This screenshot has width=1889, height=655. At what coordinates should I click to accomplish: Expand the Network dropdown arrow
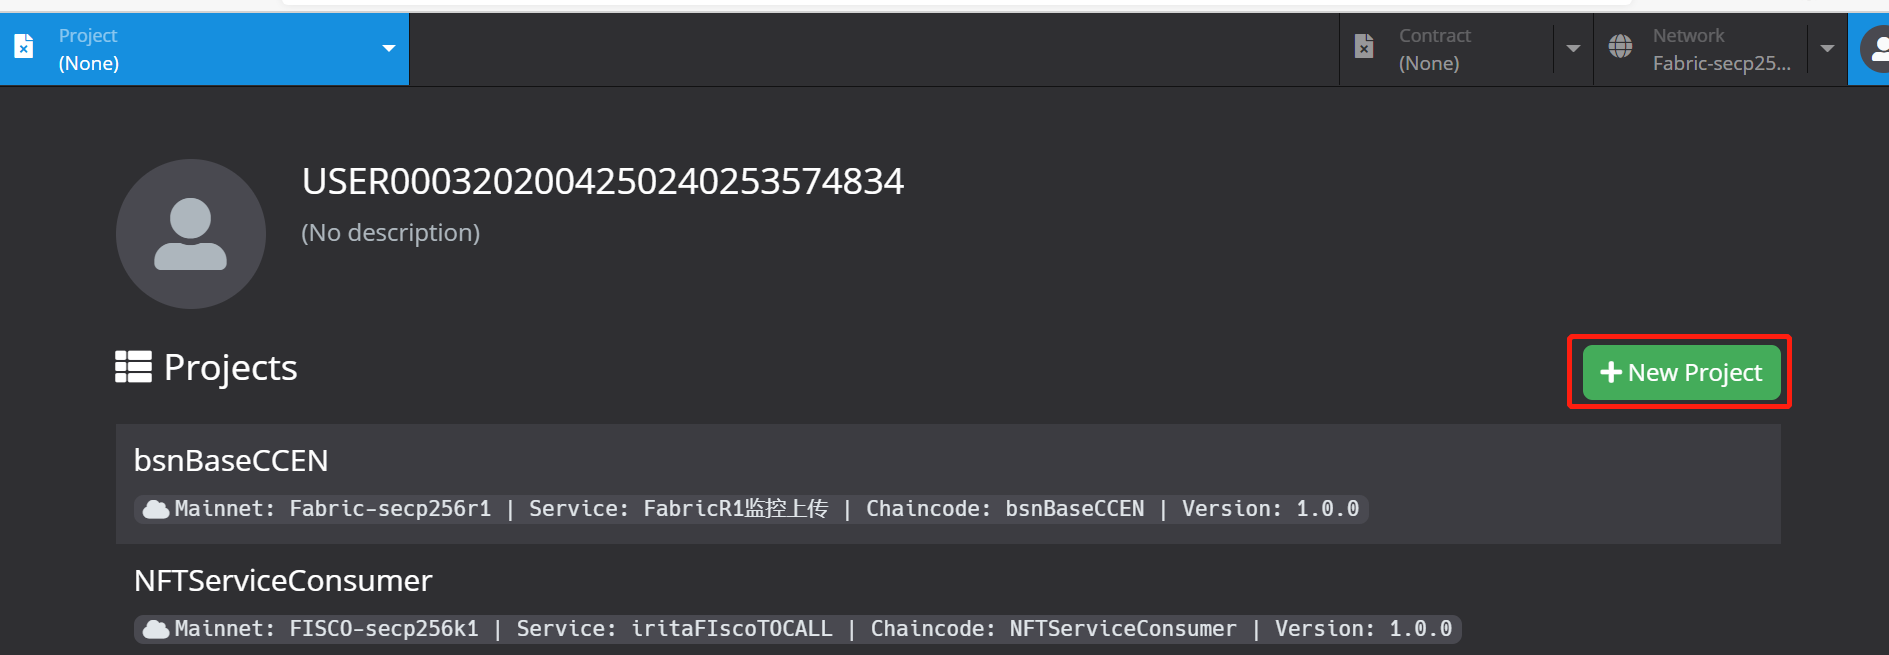coord(1827,49)
